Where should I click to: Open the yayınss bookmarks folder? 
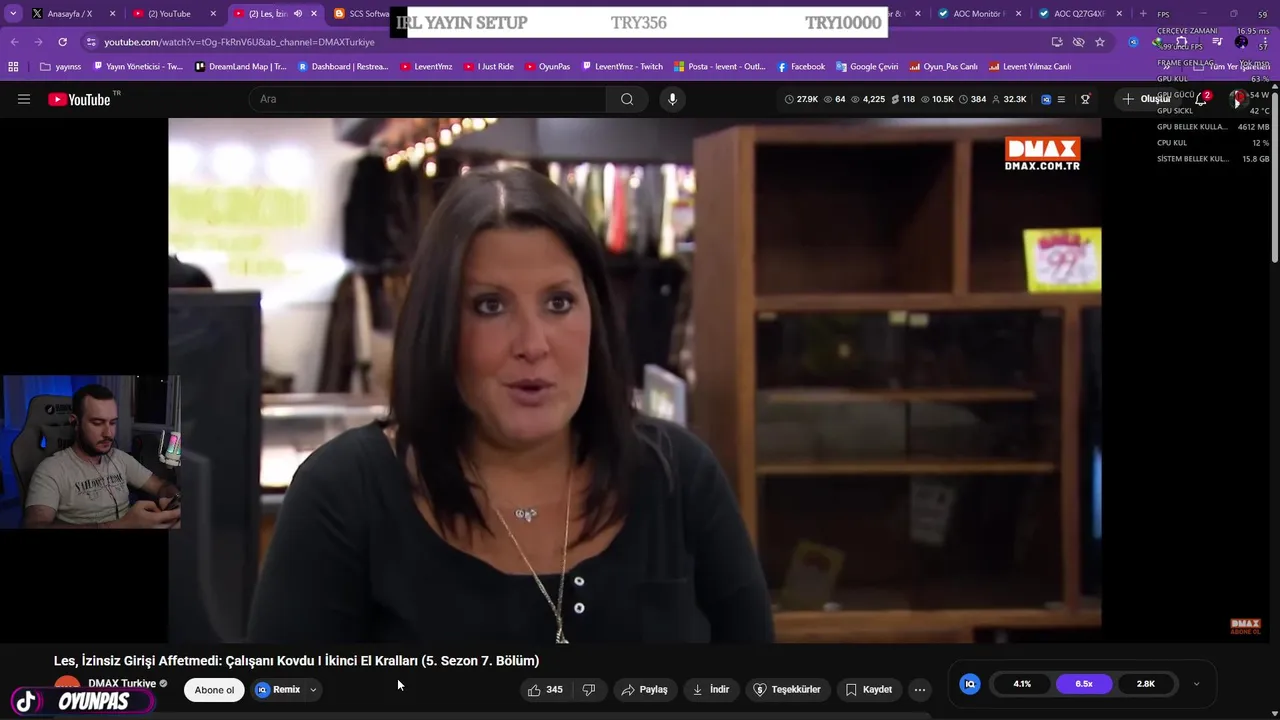(61, 67)
